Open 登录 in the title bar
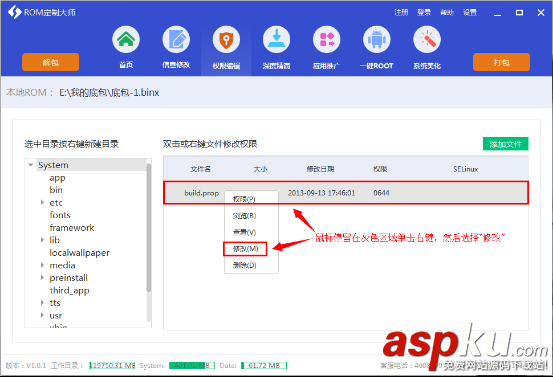Image resolution: width=553 pixels, height=377 pixels. coord(424,12)
